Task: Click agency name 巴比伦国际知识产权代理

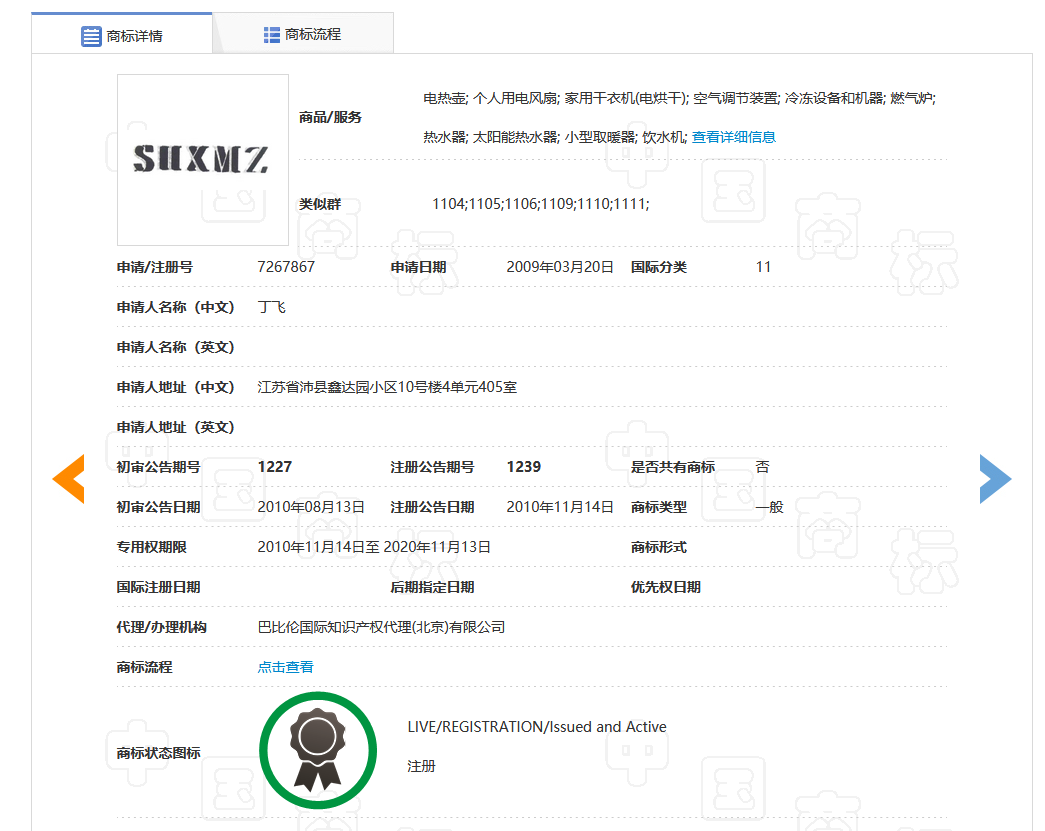Action: coord(381,627)
